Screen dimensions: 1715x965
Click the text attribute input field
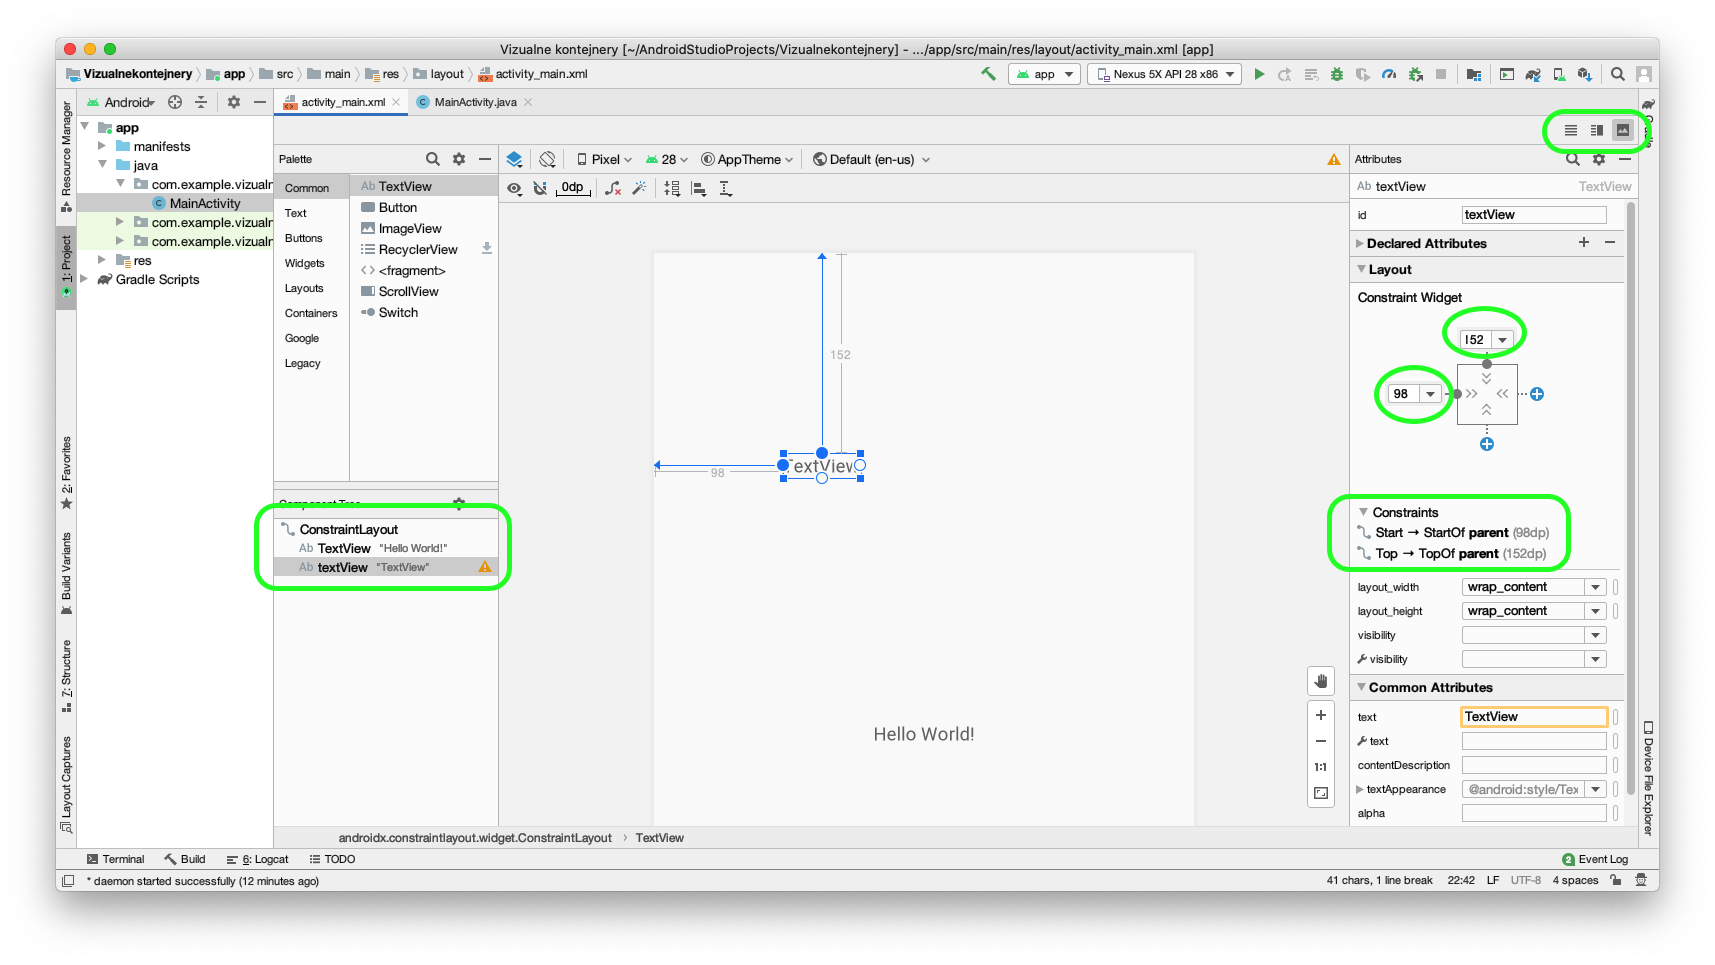pos(1534,717)
